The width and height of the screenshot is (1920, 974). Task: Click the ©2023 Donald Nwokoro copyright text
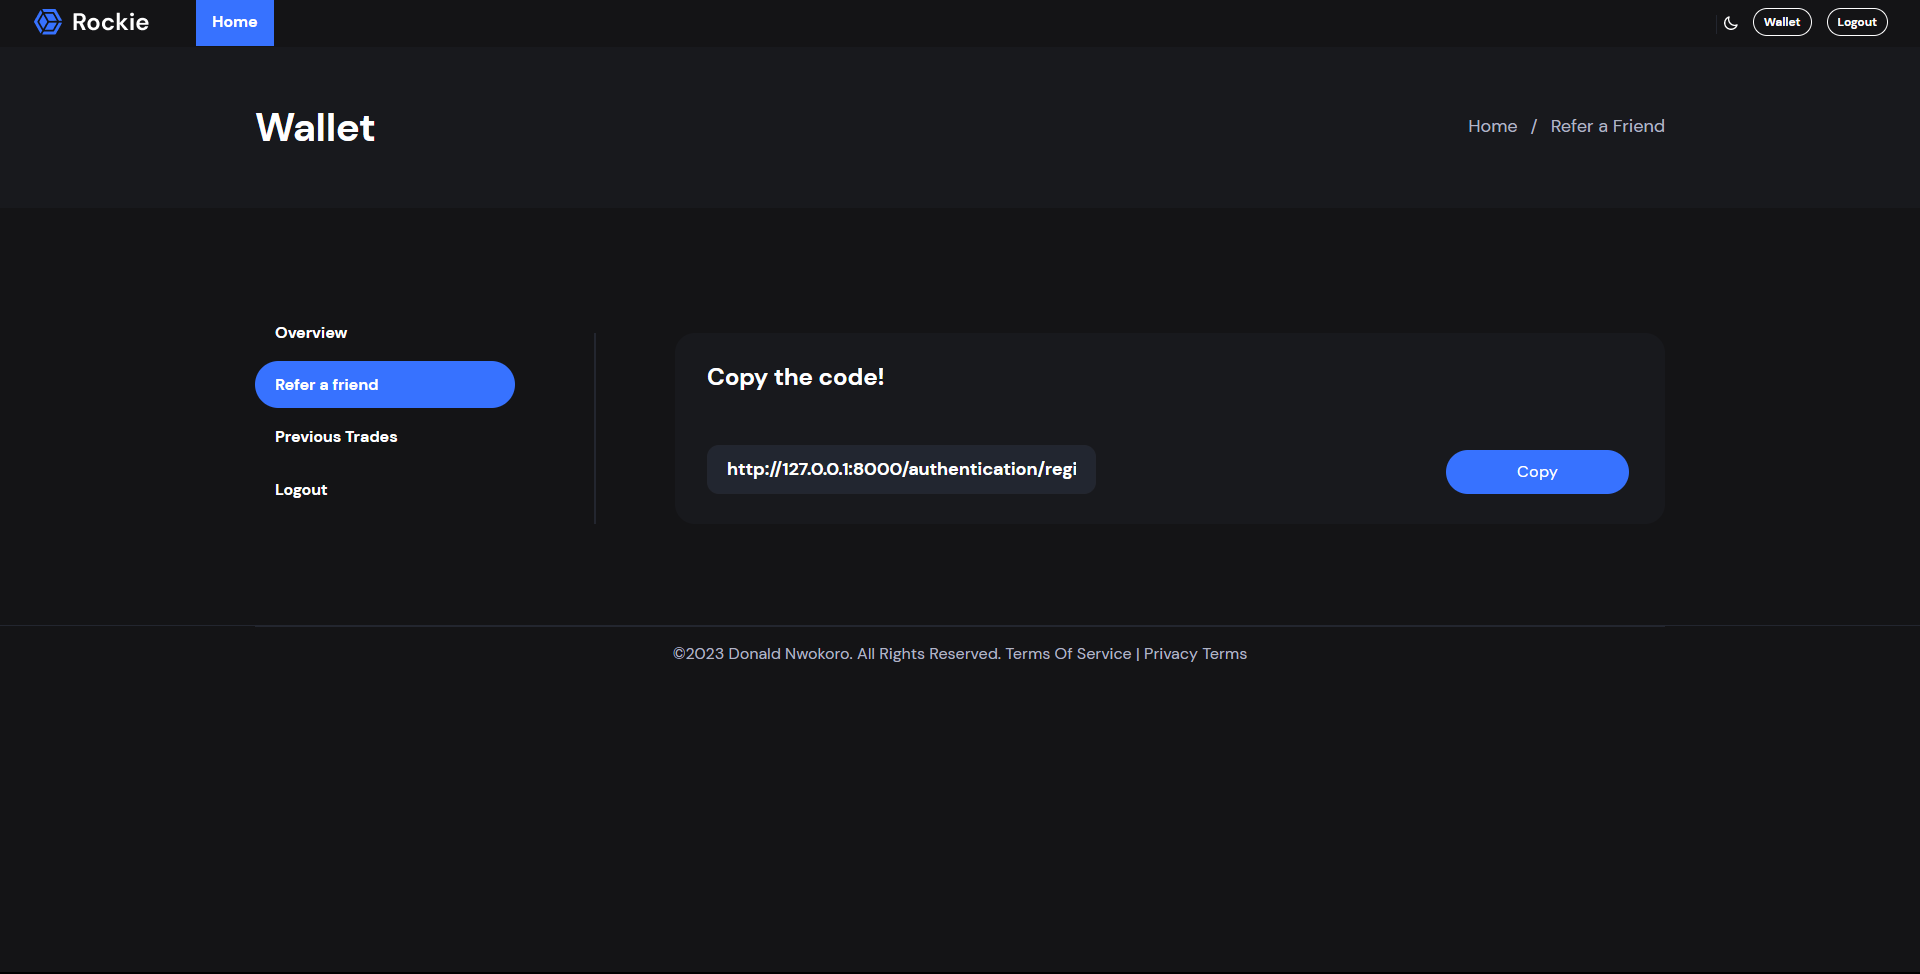837,654
